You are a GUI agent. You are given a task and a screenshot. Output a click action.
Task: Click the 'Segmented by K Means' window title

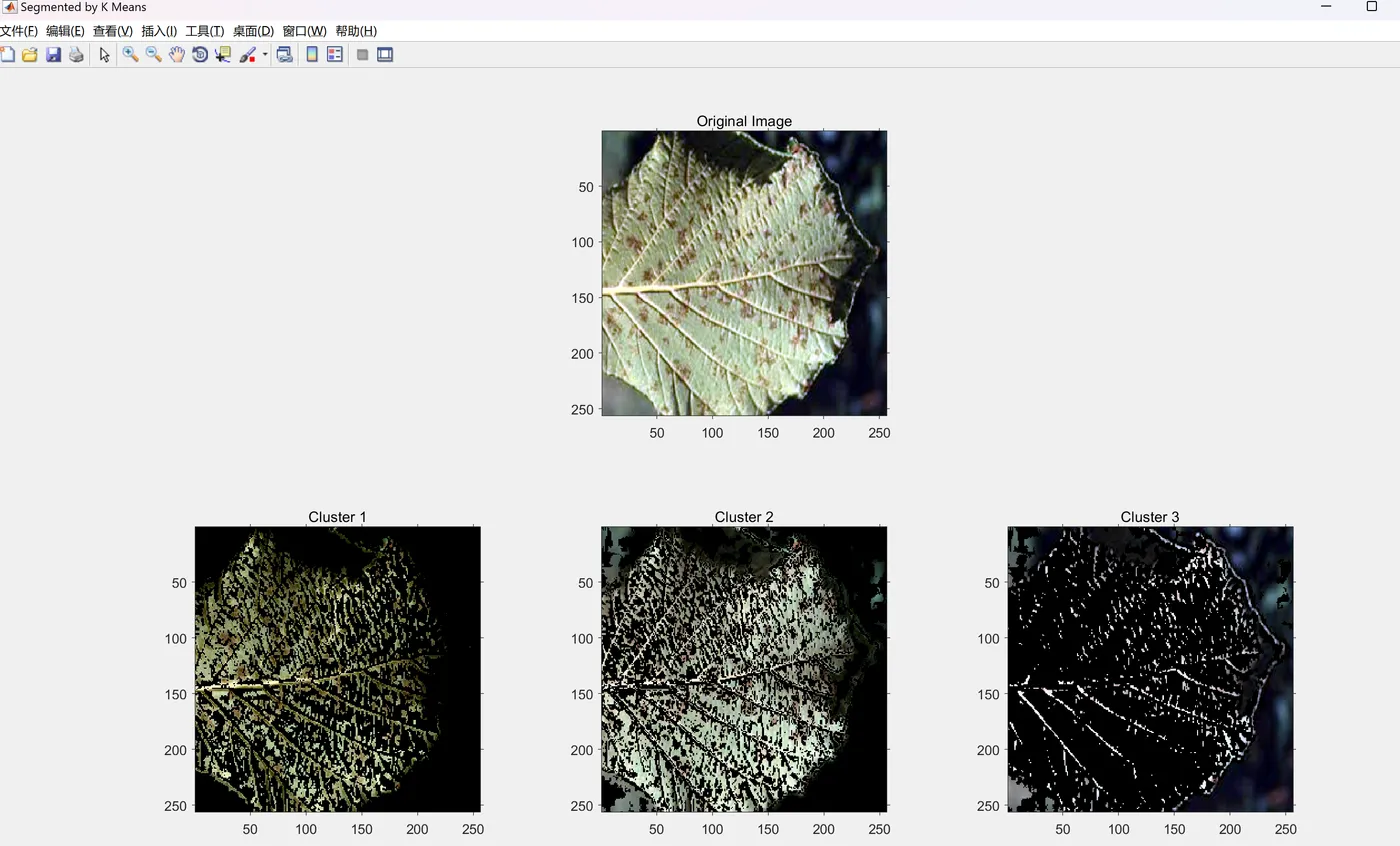point(83,7)
